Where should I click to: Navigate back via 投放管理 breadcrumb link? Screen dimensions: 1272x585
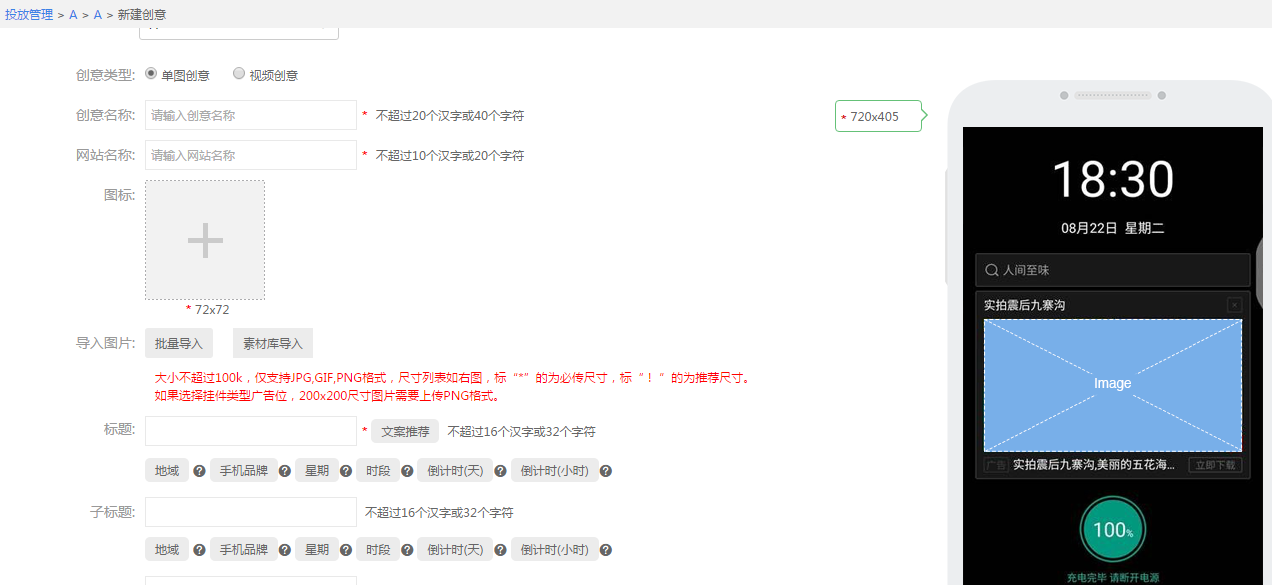click(28, 14)
